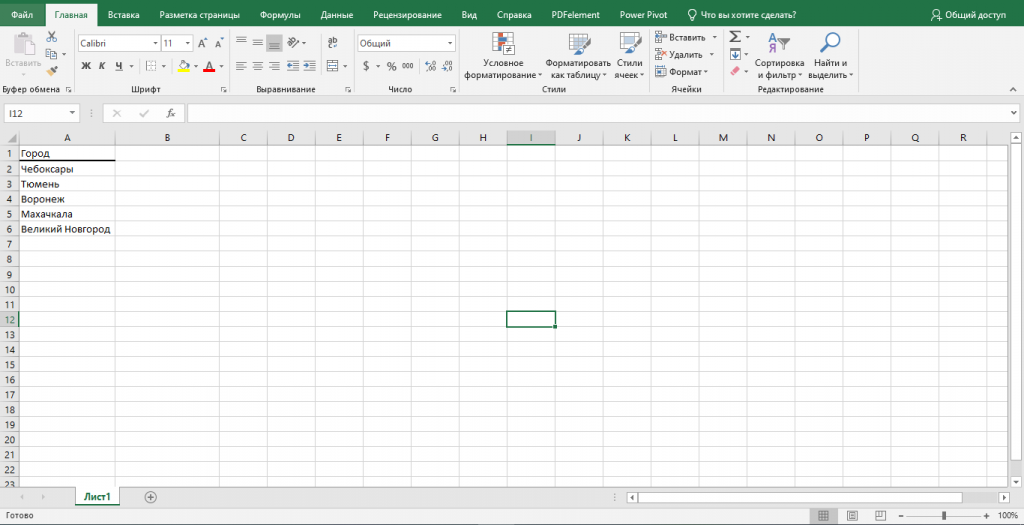The height and width of the screenshot is (525, 1024).
Task: Add a new sheet with plus icon
Action: click(x=151, y=497)
